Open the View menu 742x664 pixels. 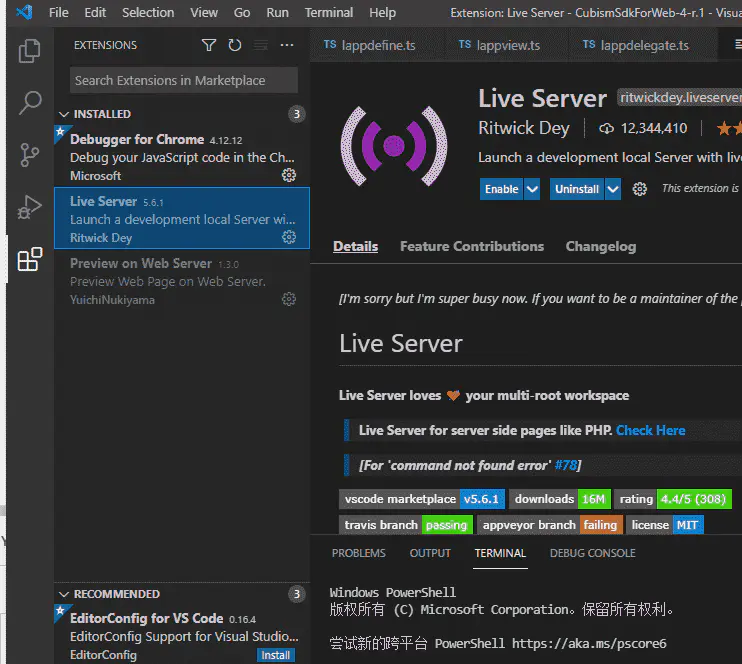coord(204,12)
